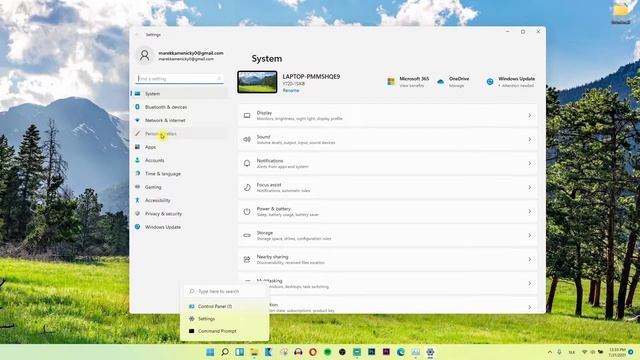The height and width of the screenshot is (360, 640).
Task: Click the Notifications bell icon
Action: pos(247,163)
